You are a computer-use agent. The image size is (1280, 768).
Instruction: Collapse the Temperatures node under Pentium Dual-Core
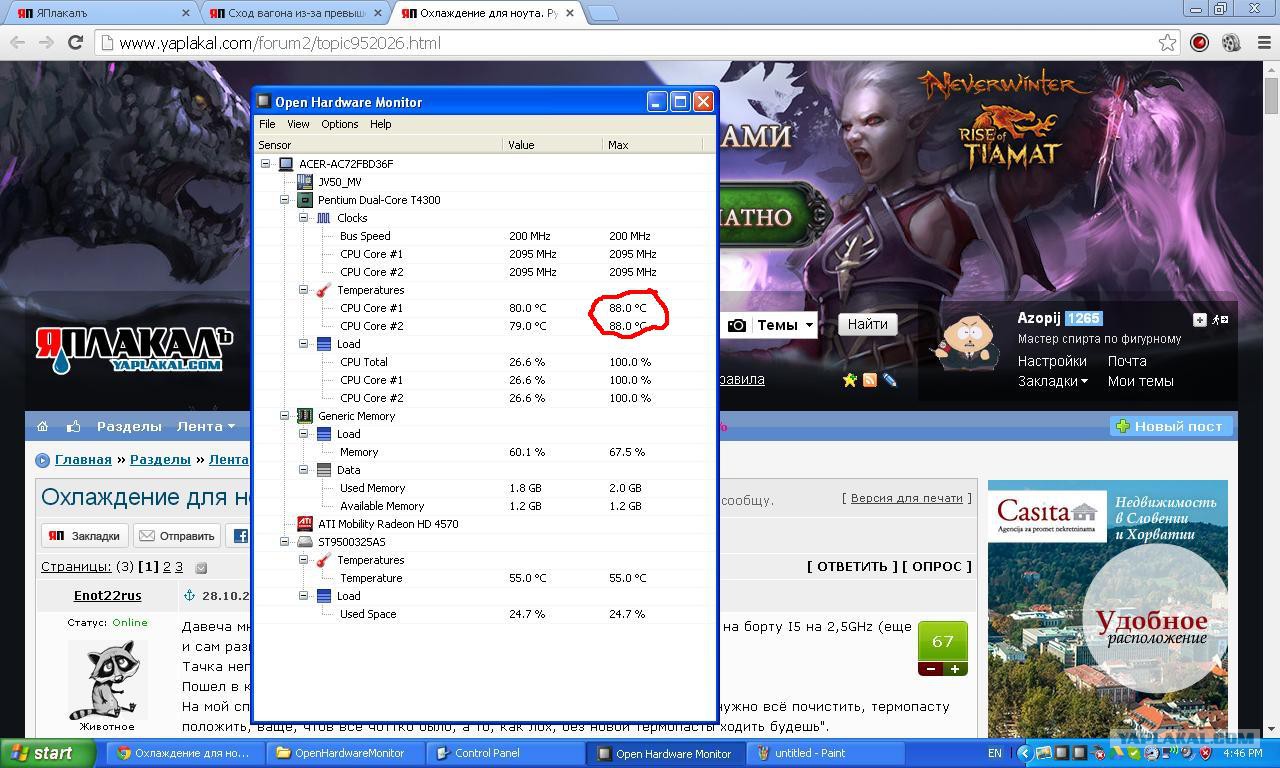click(x=304, y=290)
